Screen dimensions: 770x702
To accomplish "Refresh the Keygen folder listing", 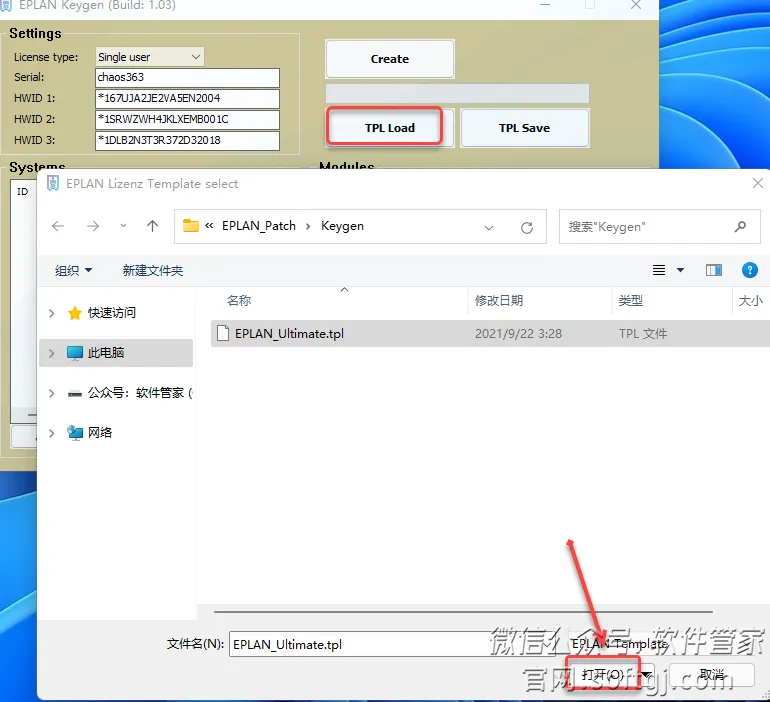I will [527, 227].
